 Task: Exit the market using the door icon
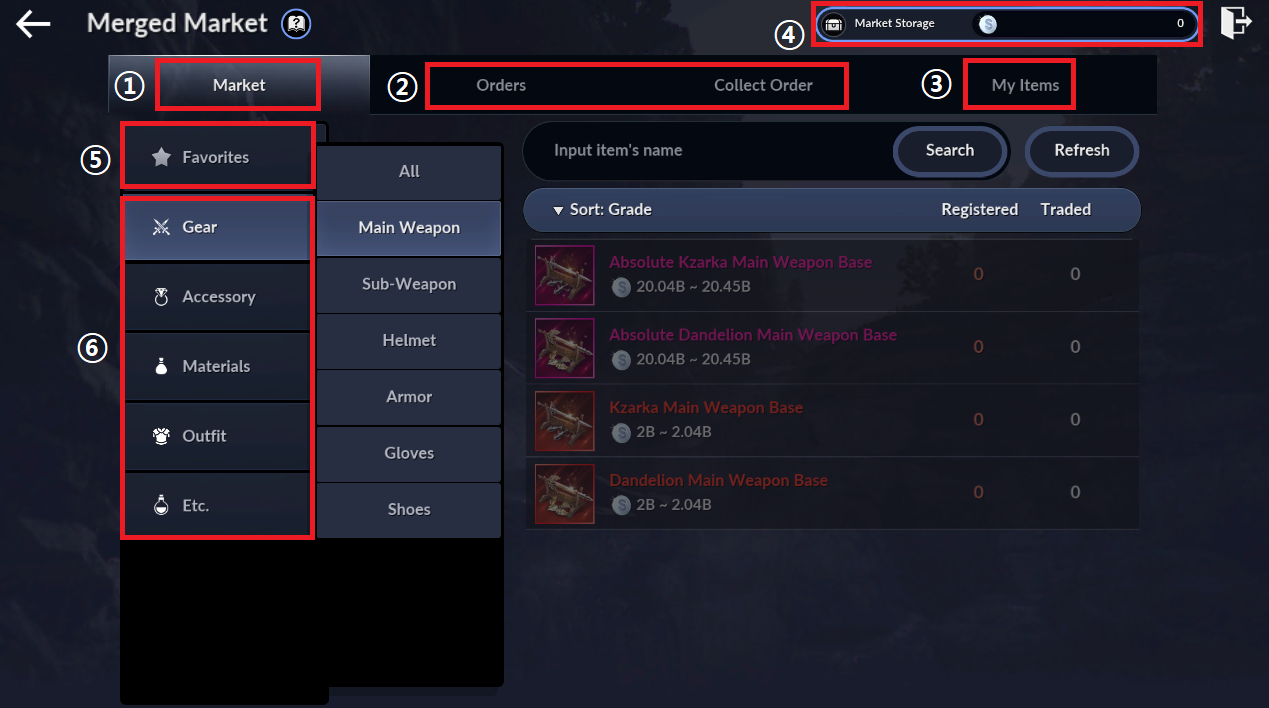tap(1236, 22)
